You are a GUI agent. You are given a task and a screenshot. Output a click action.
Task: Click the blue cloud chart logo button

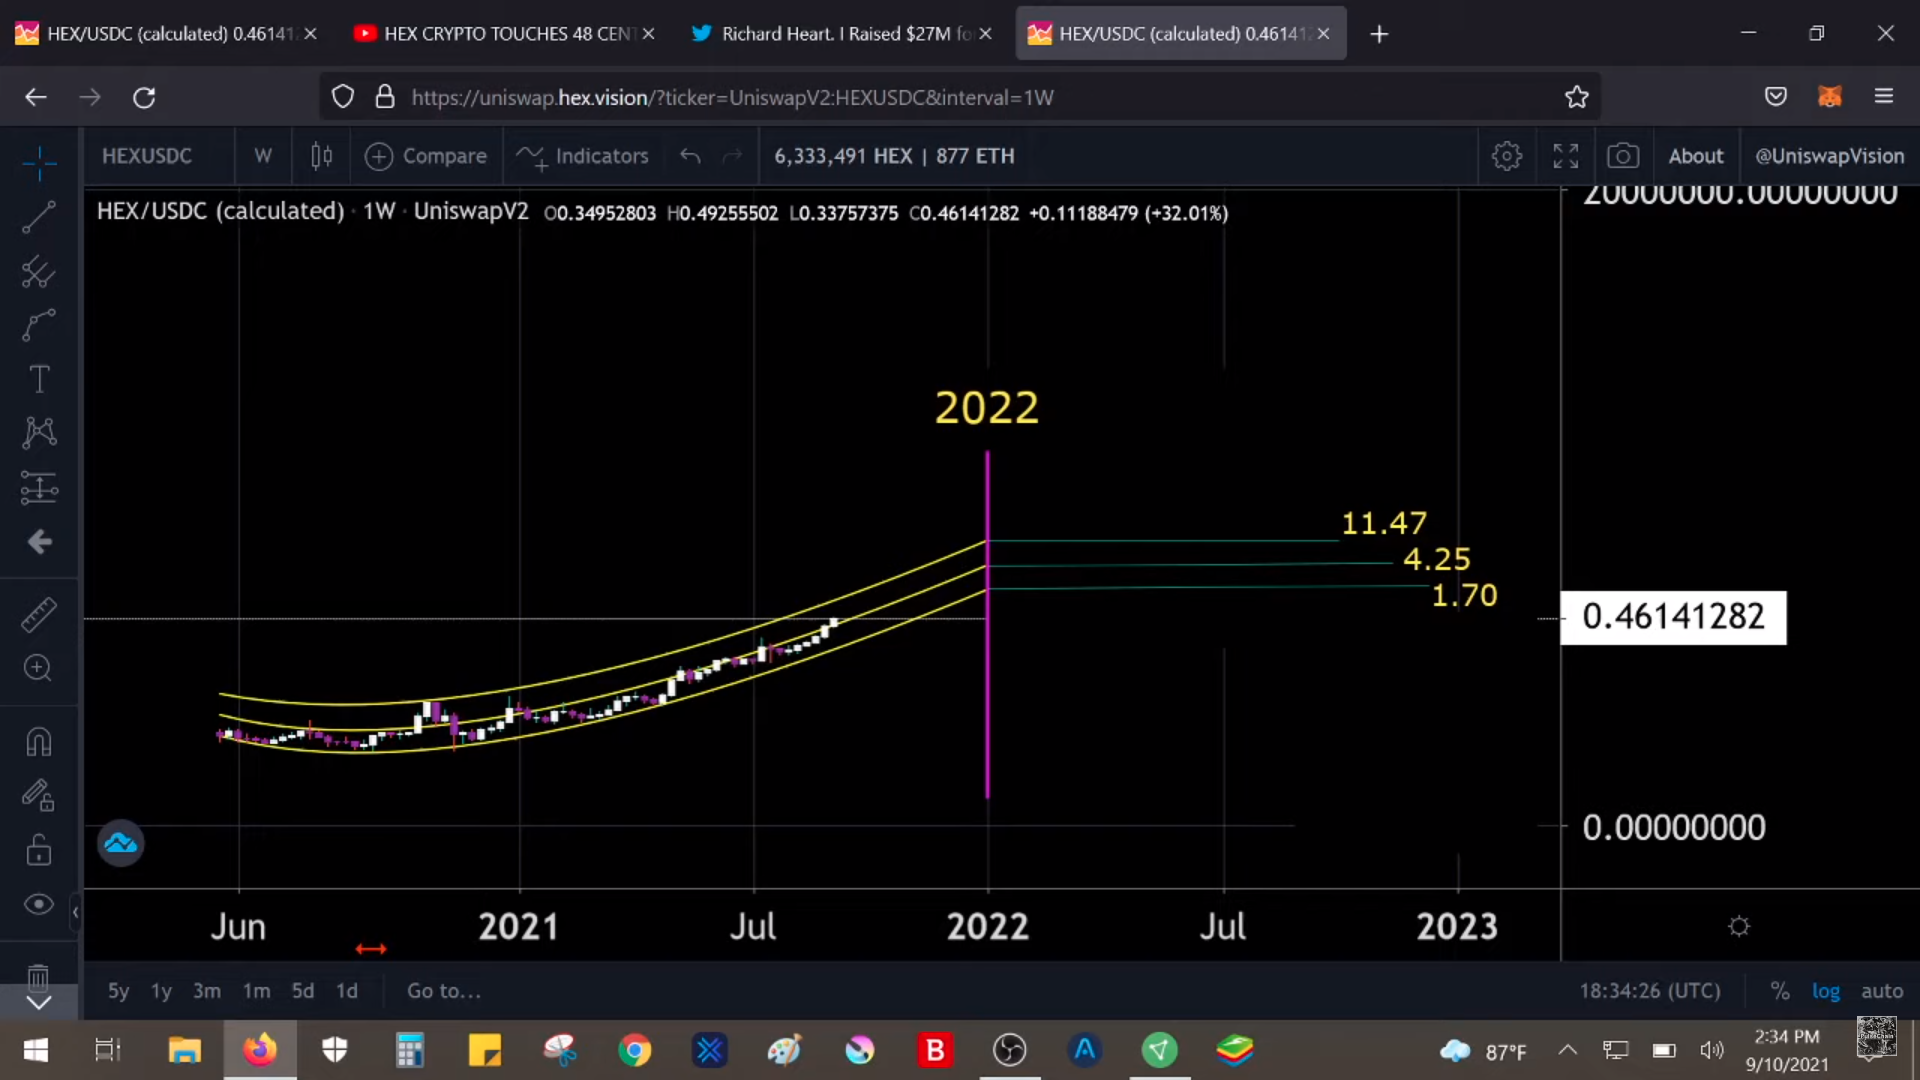(x=120, y=844)
